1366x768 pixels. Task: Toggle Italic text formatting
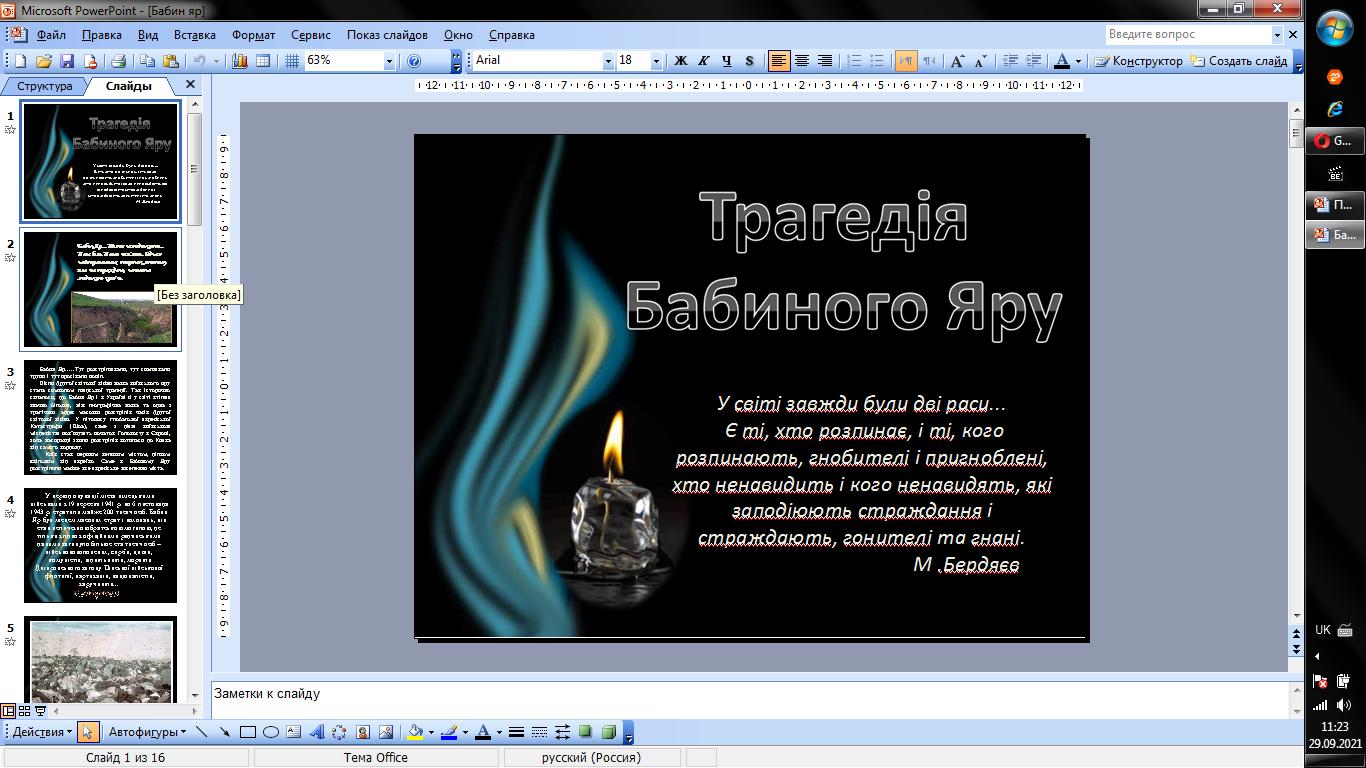click(704, 61)
